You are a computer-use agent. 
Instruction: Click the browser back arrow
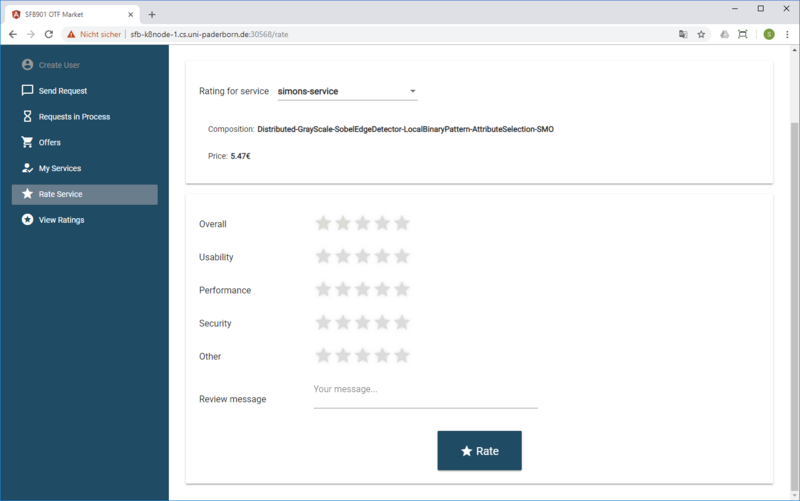[x=13, y=34]
